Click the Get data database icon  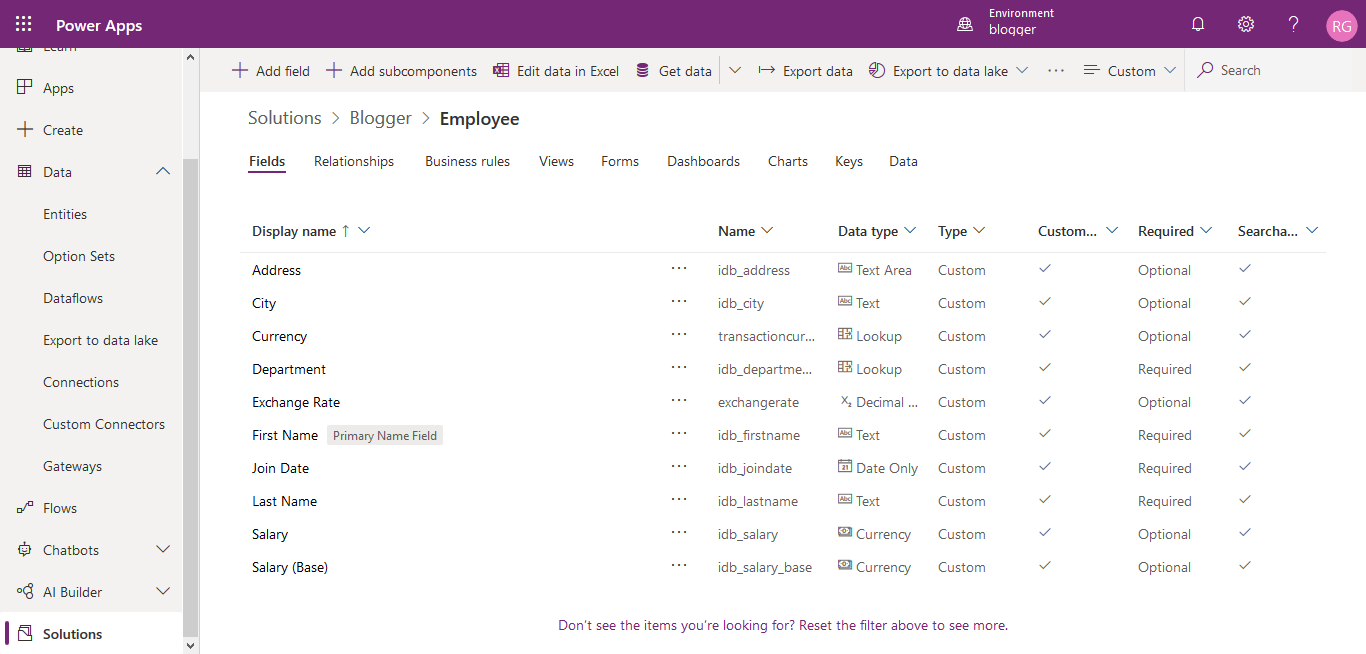(x=643, y=71)
